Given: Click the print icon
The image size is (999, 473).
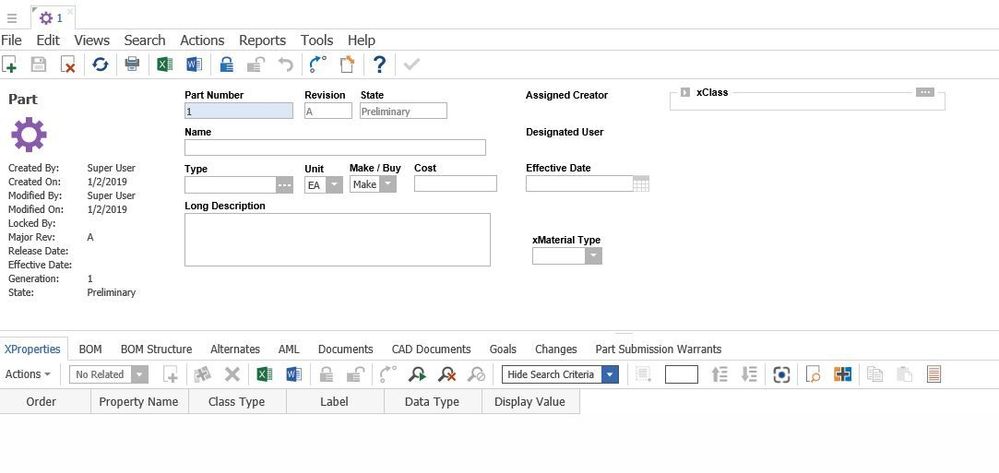Looking at the screenshot, I should [x=131, y=65].
